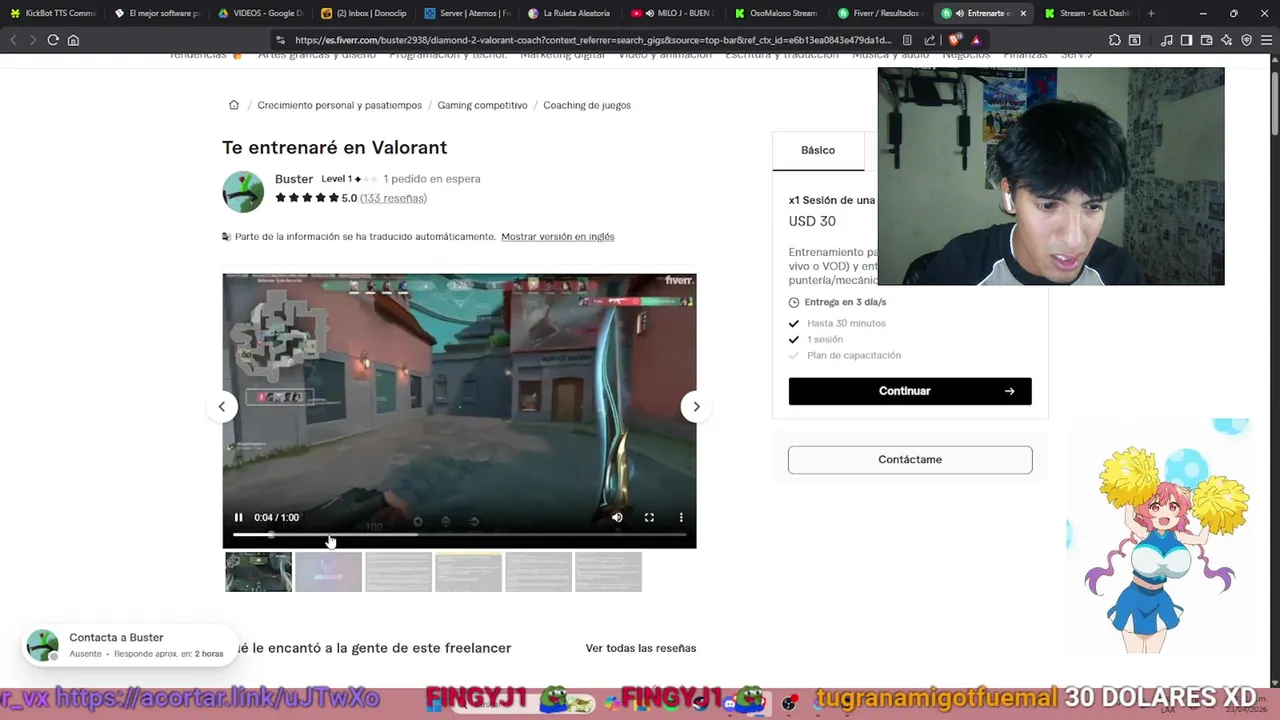
Task: Select fourth yellowish gallery thumbnail
Action: (x=468, y=572)
